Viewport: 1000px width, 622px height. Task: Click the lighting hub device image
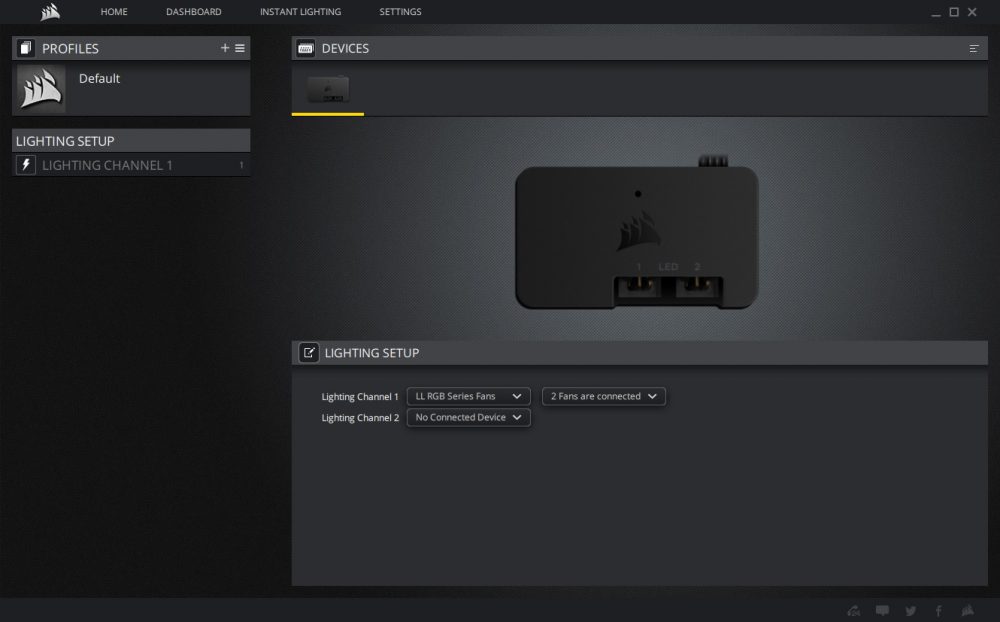pyautogui.click(x=636, y=233)
